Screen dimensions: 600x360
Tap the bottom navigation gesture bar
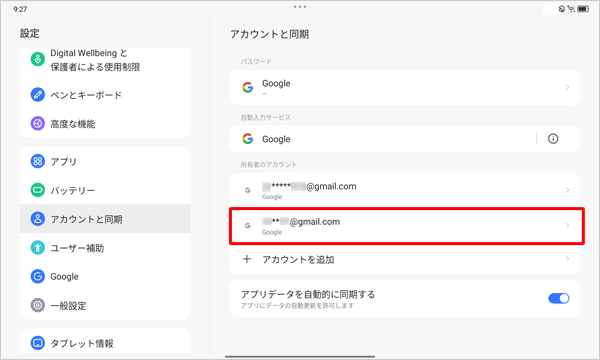coord(300,357)
